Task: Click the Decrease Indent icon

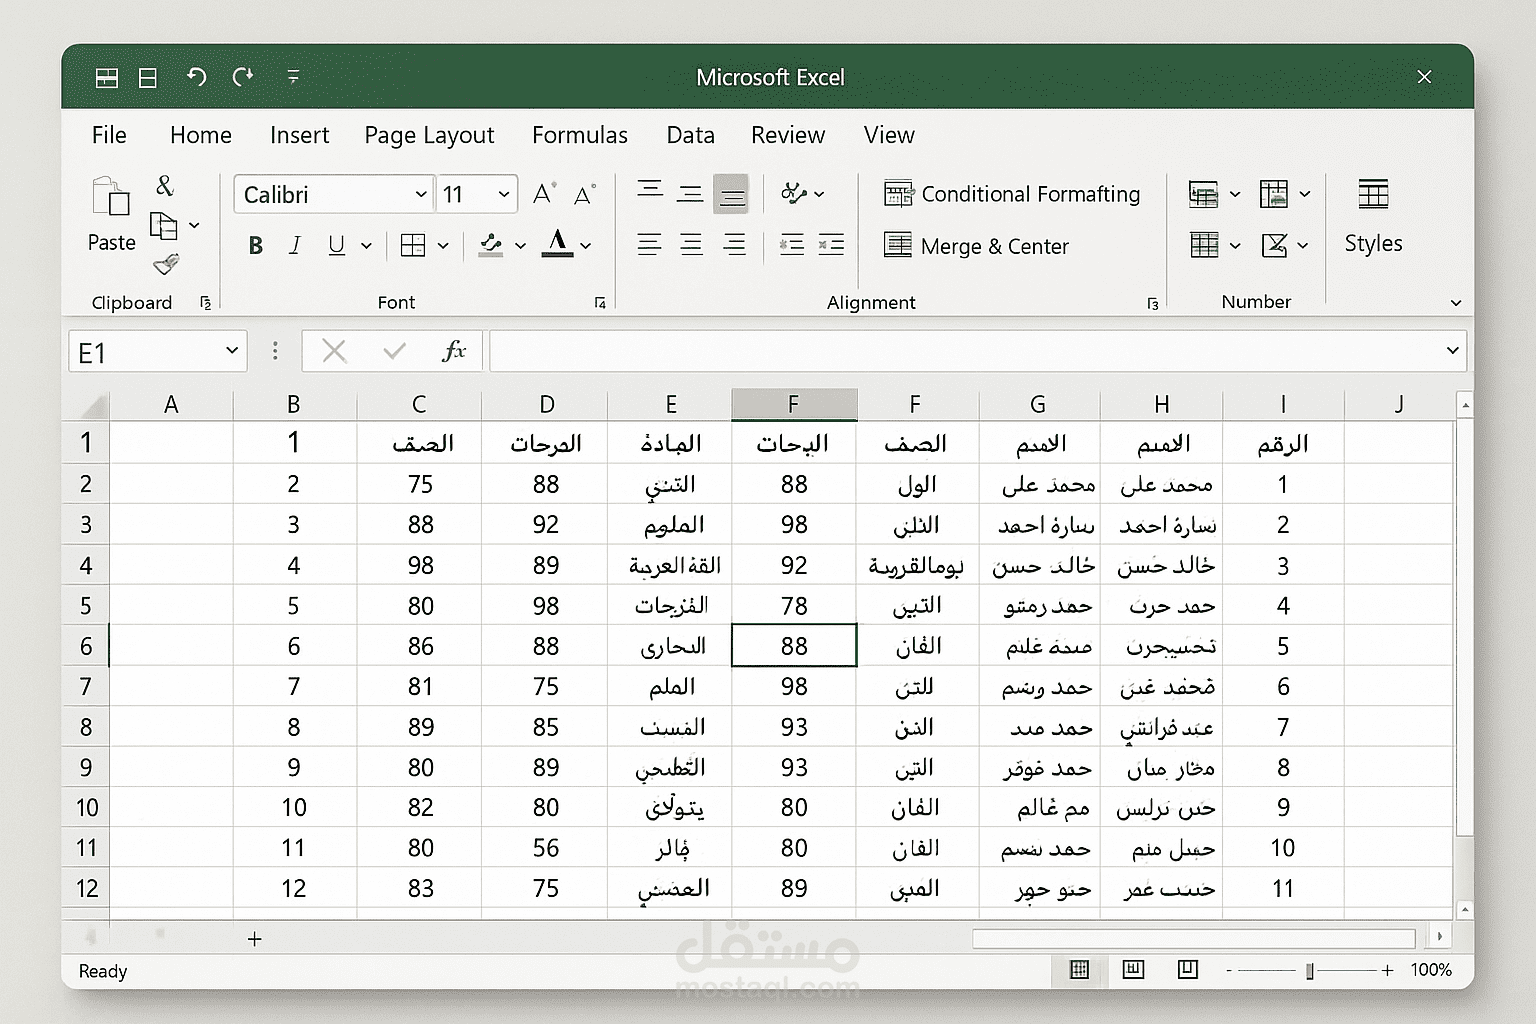Action: (792, 245)
